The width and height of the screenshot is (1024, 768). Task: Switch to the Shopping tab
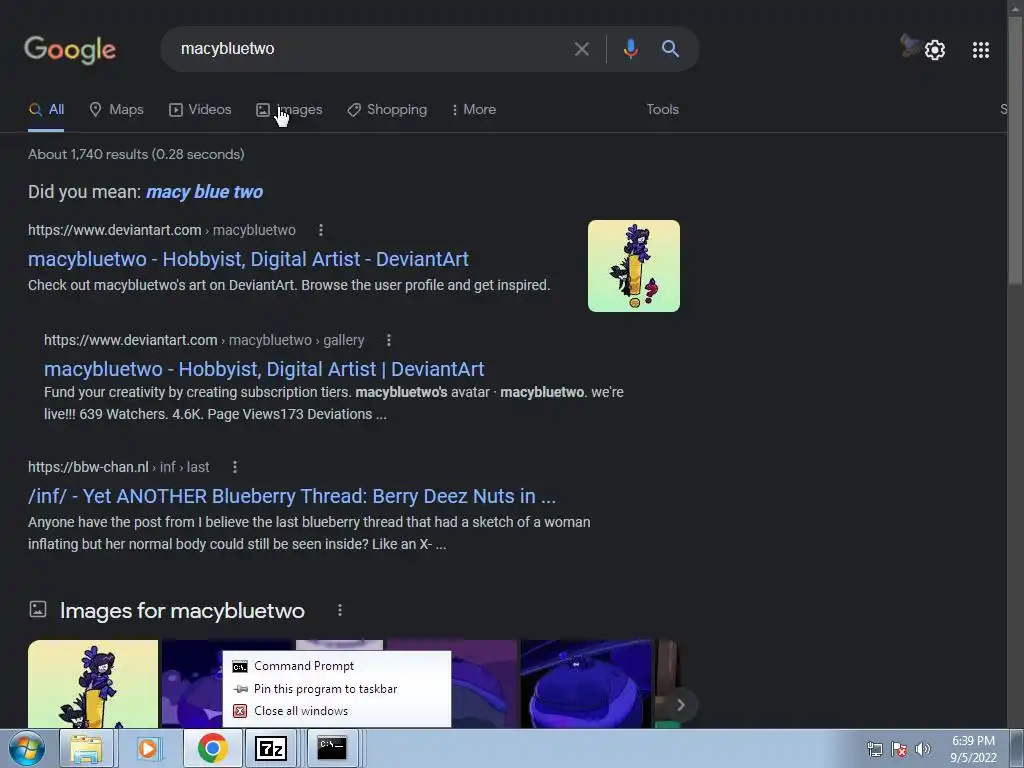point(387,110)
